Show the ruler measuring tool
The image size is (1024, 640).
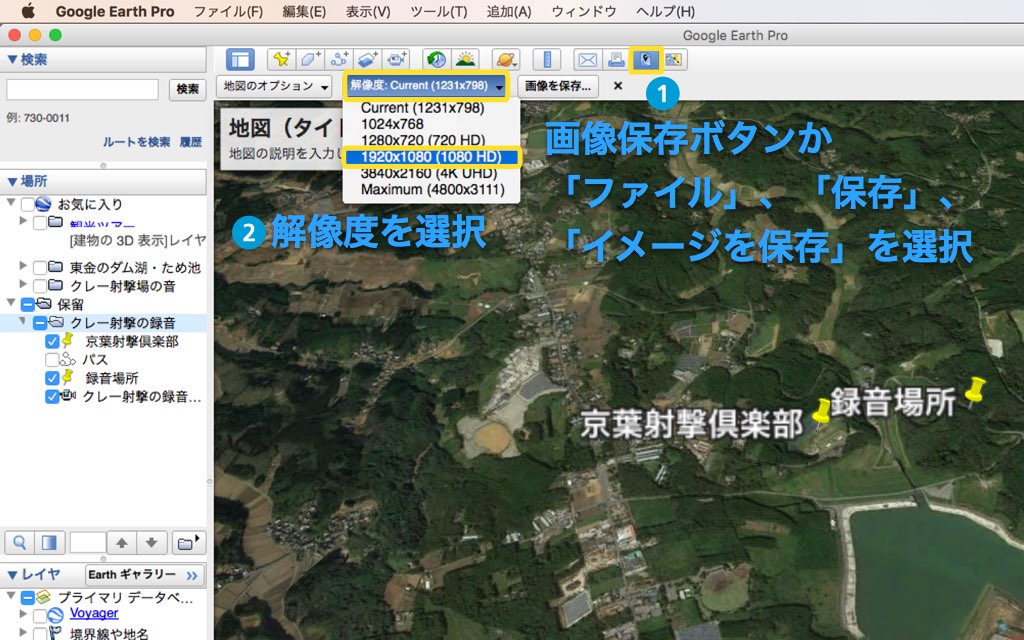pyautogui.click(x=547, y=60)
